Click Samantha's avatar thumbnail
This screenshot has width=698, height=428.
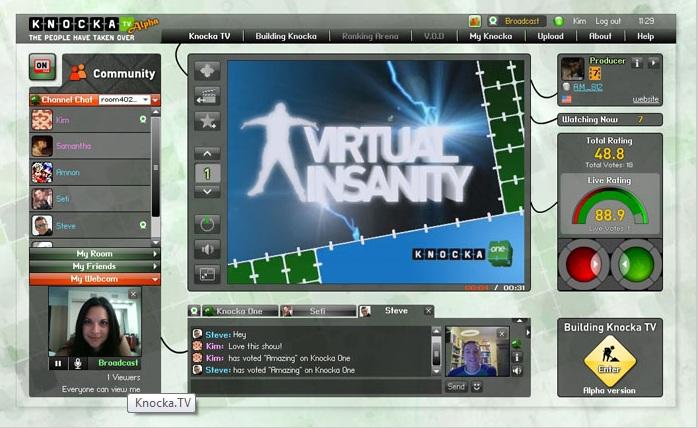(x=42, y=146)
